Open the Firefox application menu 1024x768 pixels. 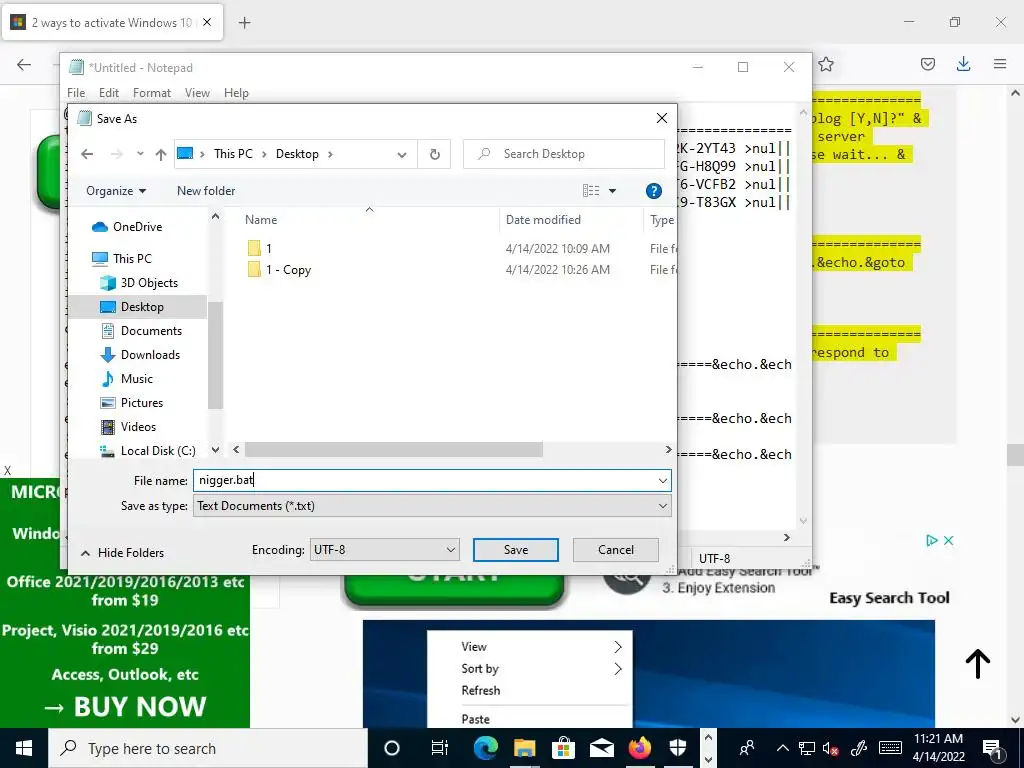[x=1000, y=64]
